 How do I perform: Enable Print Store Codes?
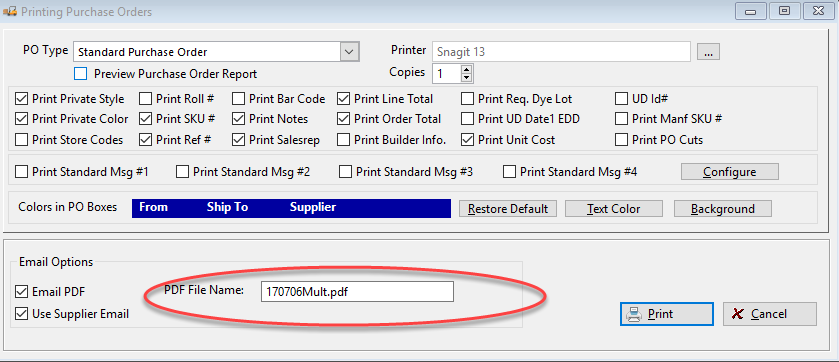coord(21,140)
